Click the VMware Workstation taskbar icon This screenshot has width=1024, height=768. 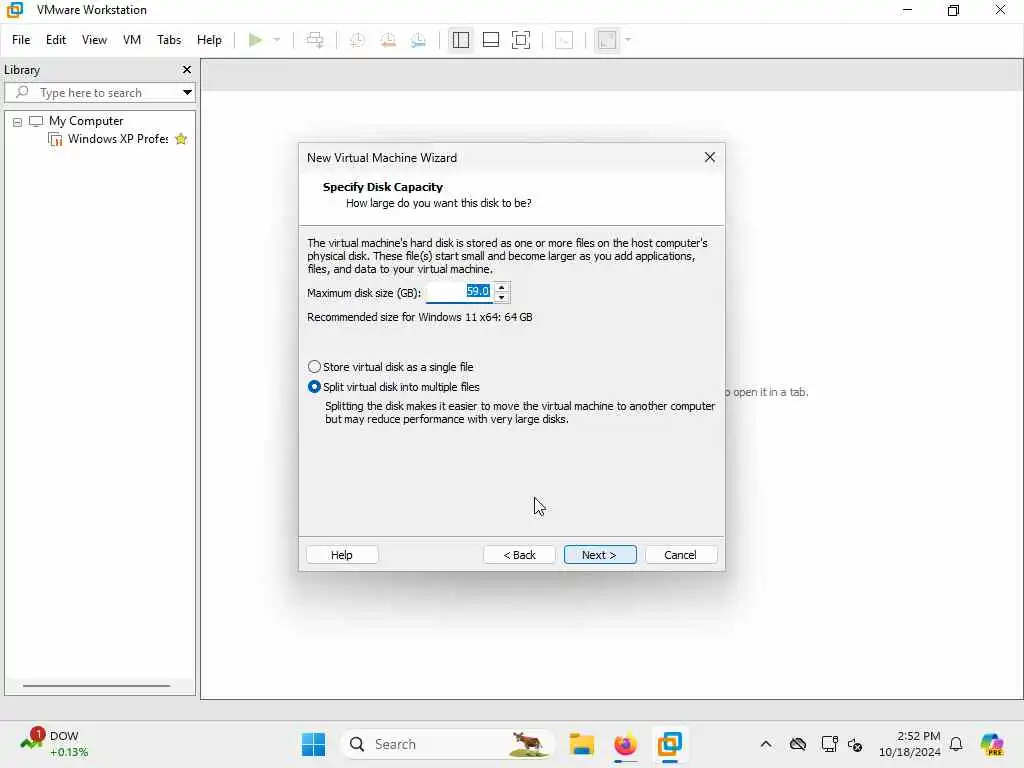coord(670,744)
